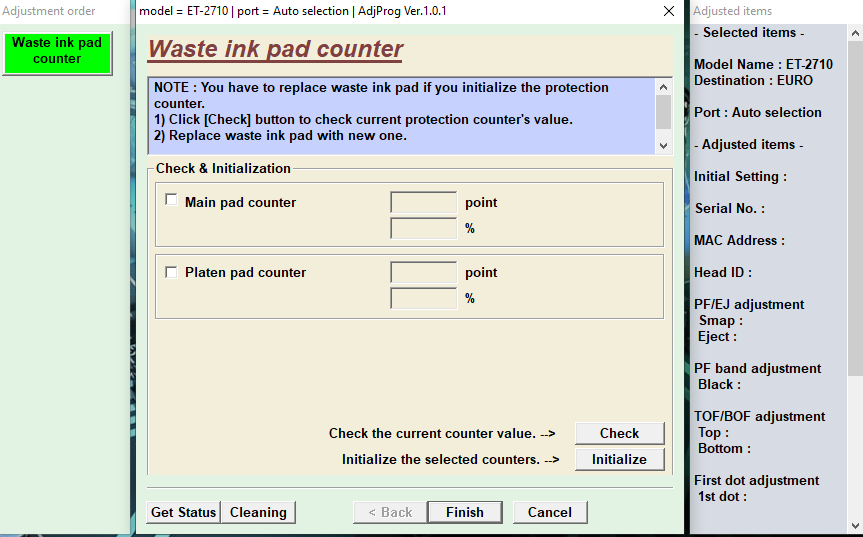
Task: Click Platen pad counter point field
Action: tap(423, 272)
